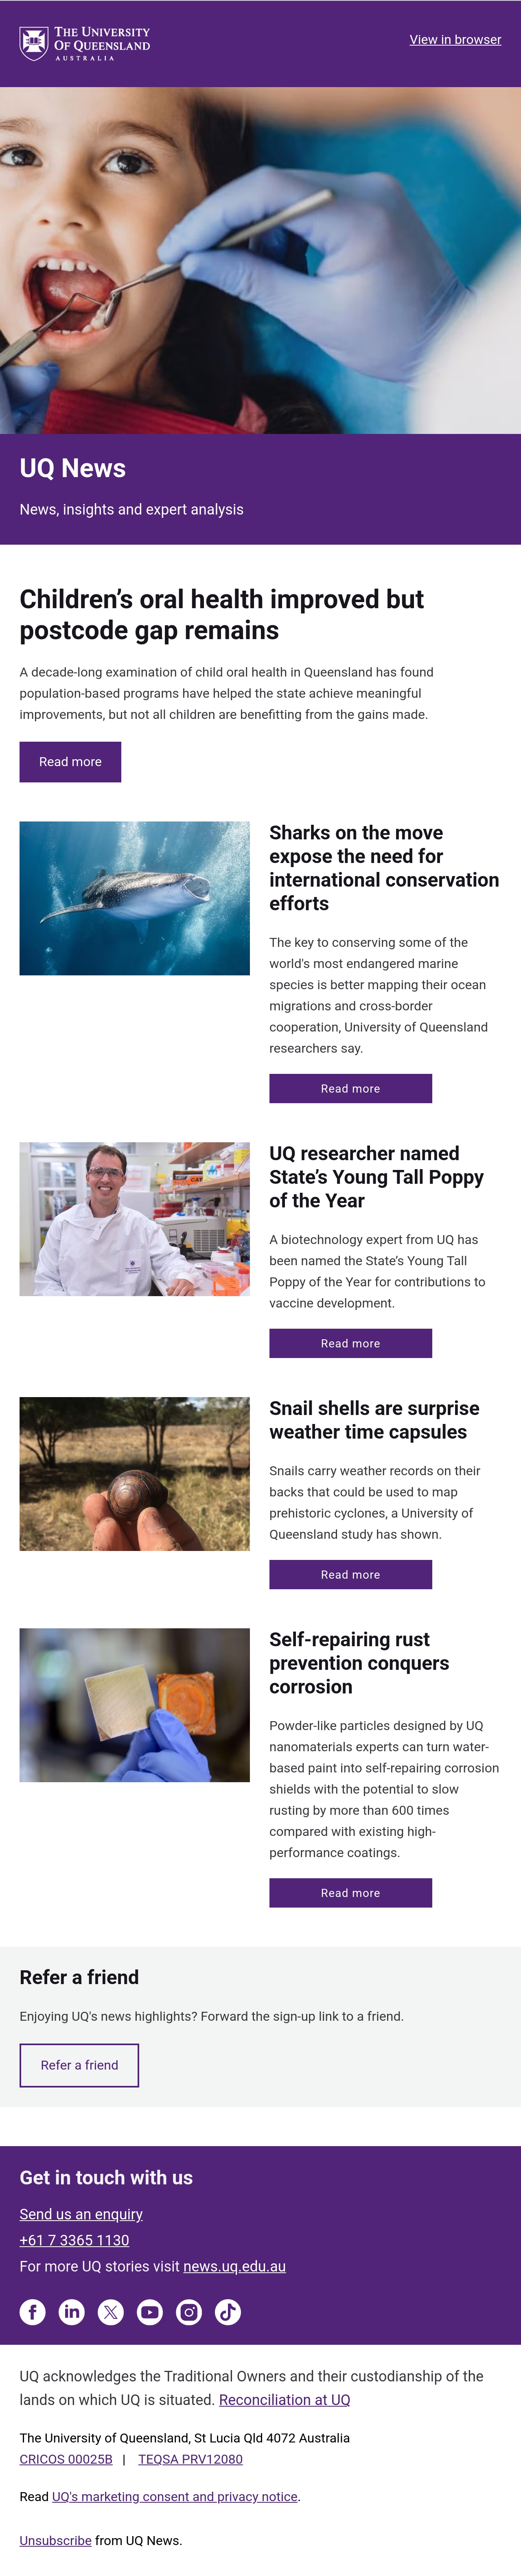
Task: Read more about children's oral health
Action: 70,762
